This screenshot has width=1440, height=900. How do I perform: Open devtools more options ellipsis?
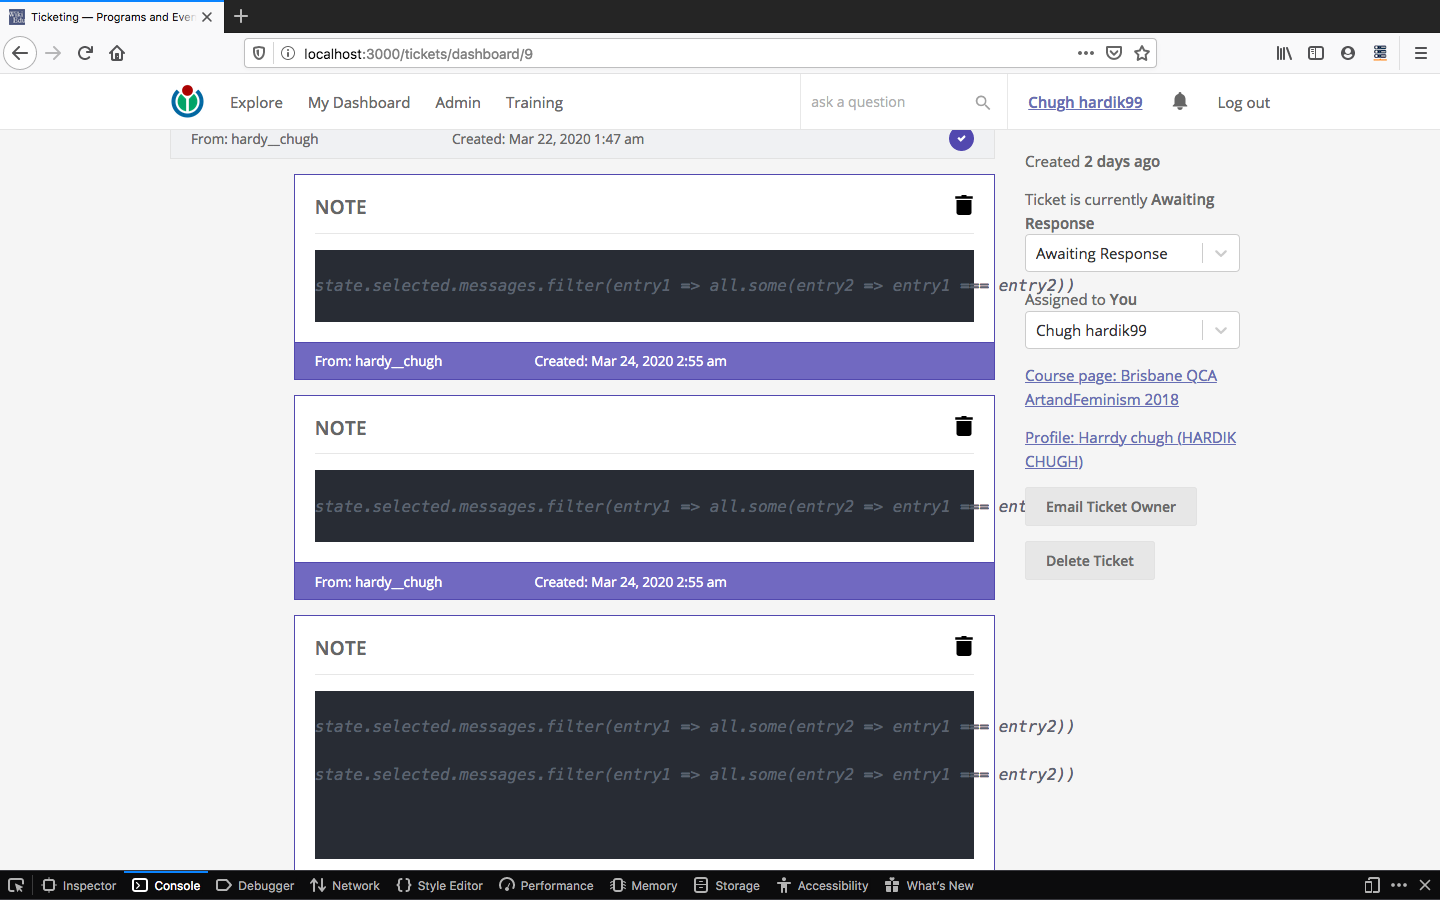(1399, 885)
